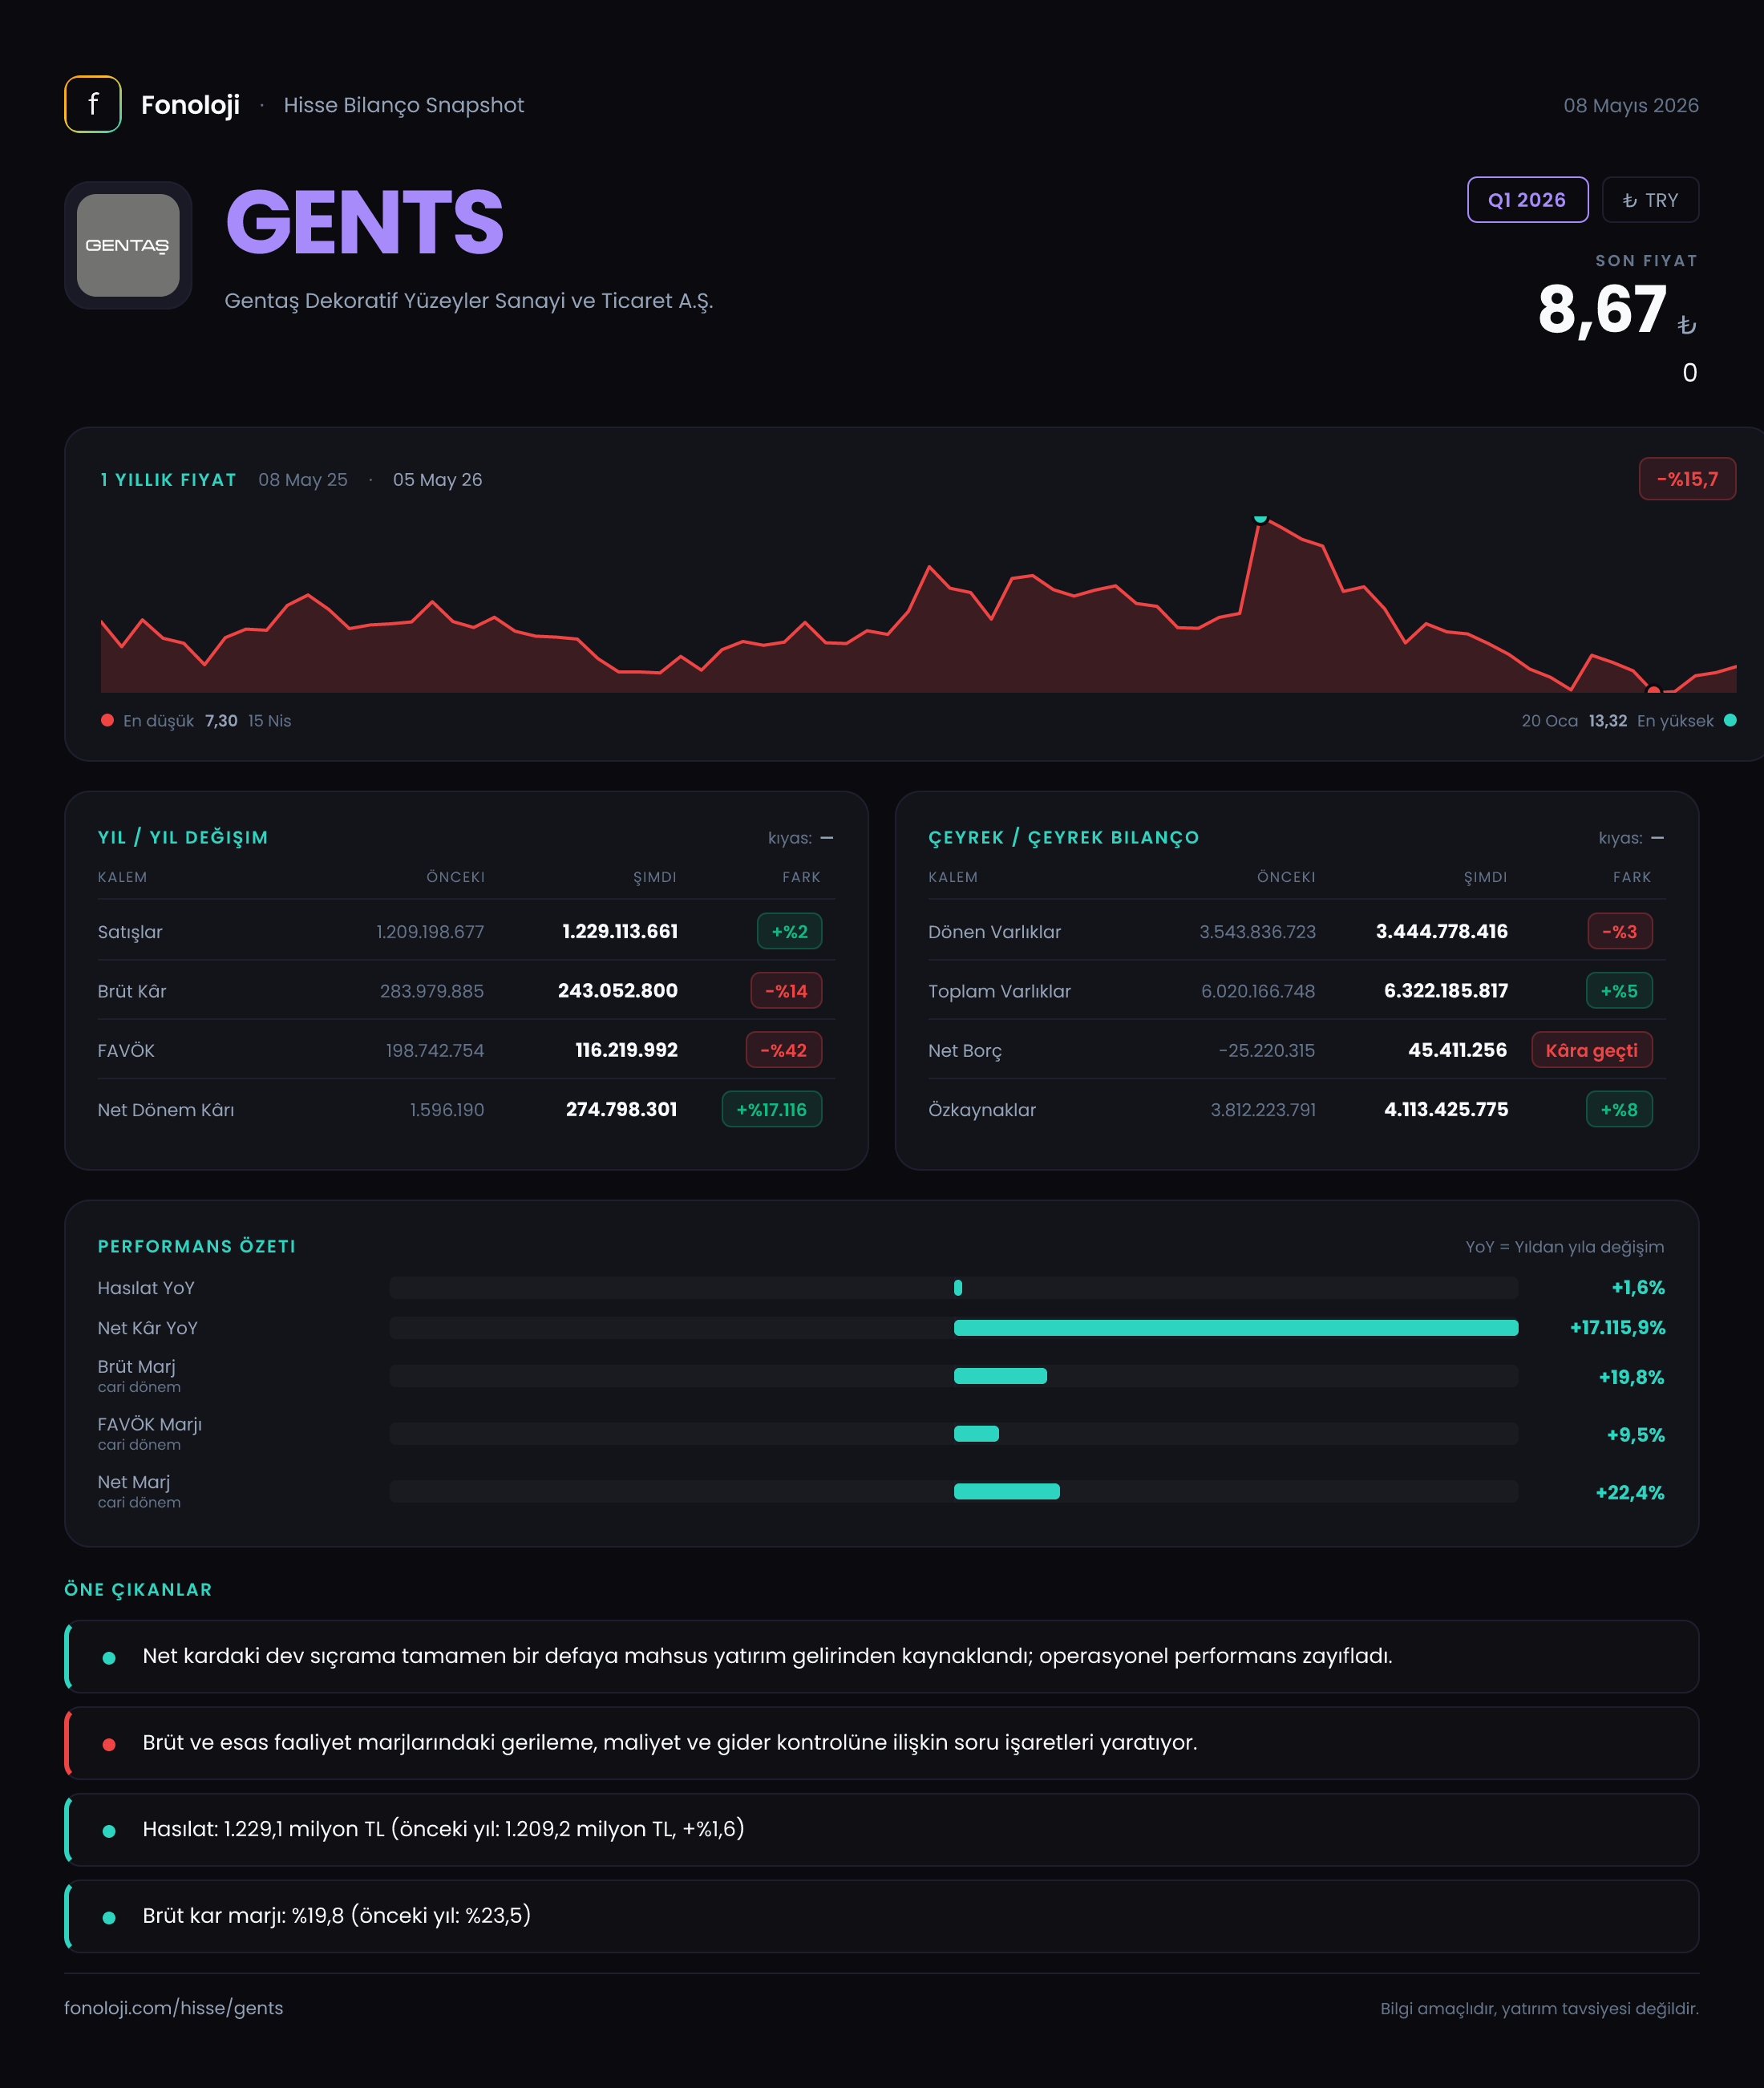Click Net Dönem Kârı previous value 1.596.190
Viewport: 1764px width, 2088px height.
(x=447, y=1110)
